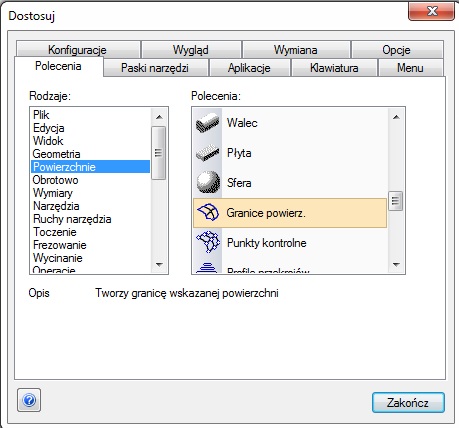Click the Zakończ button

point(408,402)
